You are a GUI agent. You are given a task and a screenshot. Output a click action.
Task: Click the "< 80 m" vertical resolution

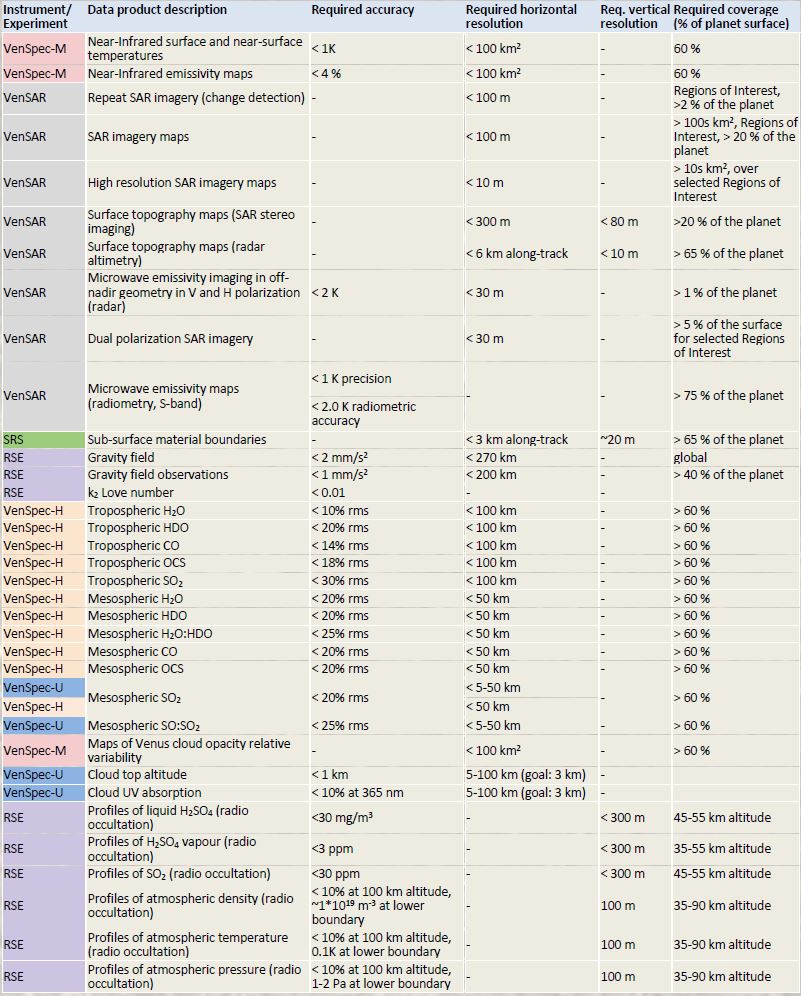point(619,222)
